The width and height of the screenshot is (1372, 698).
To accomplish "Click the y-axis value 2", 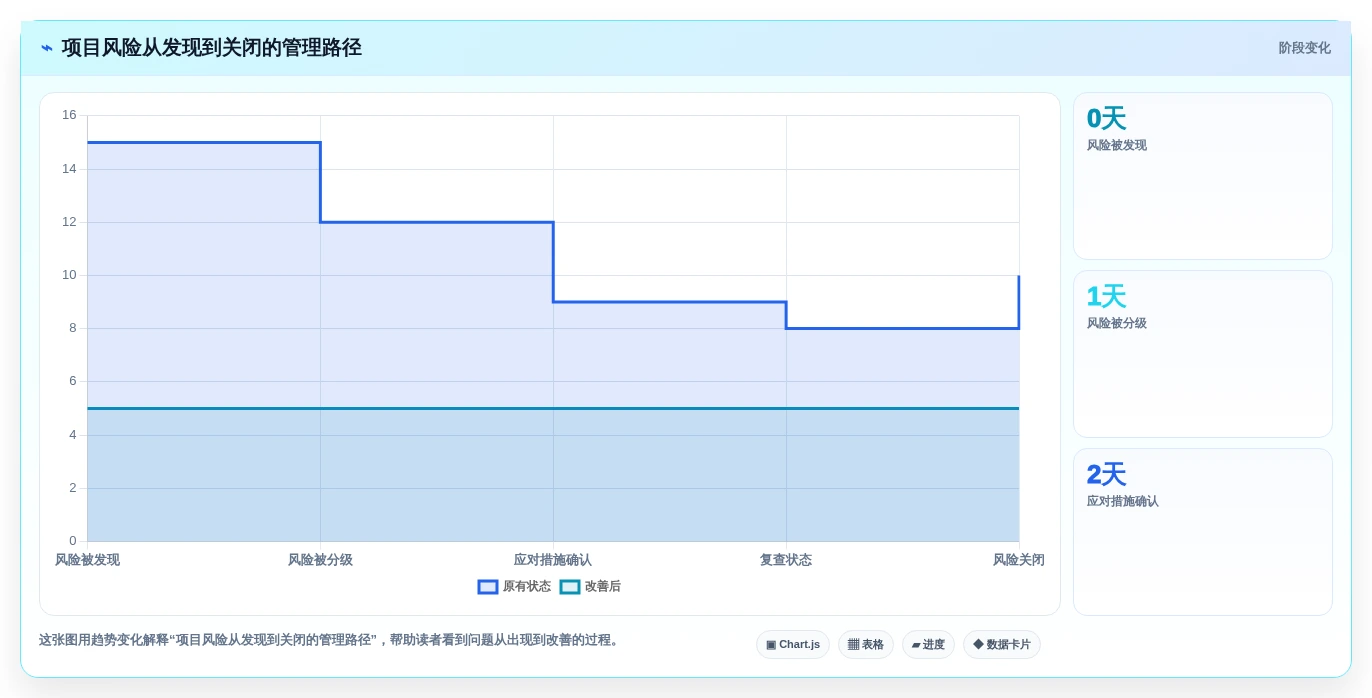I will 72,488.
